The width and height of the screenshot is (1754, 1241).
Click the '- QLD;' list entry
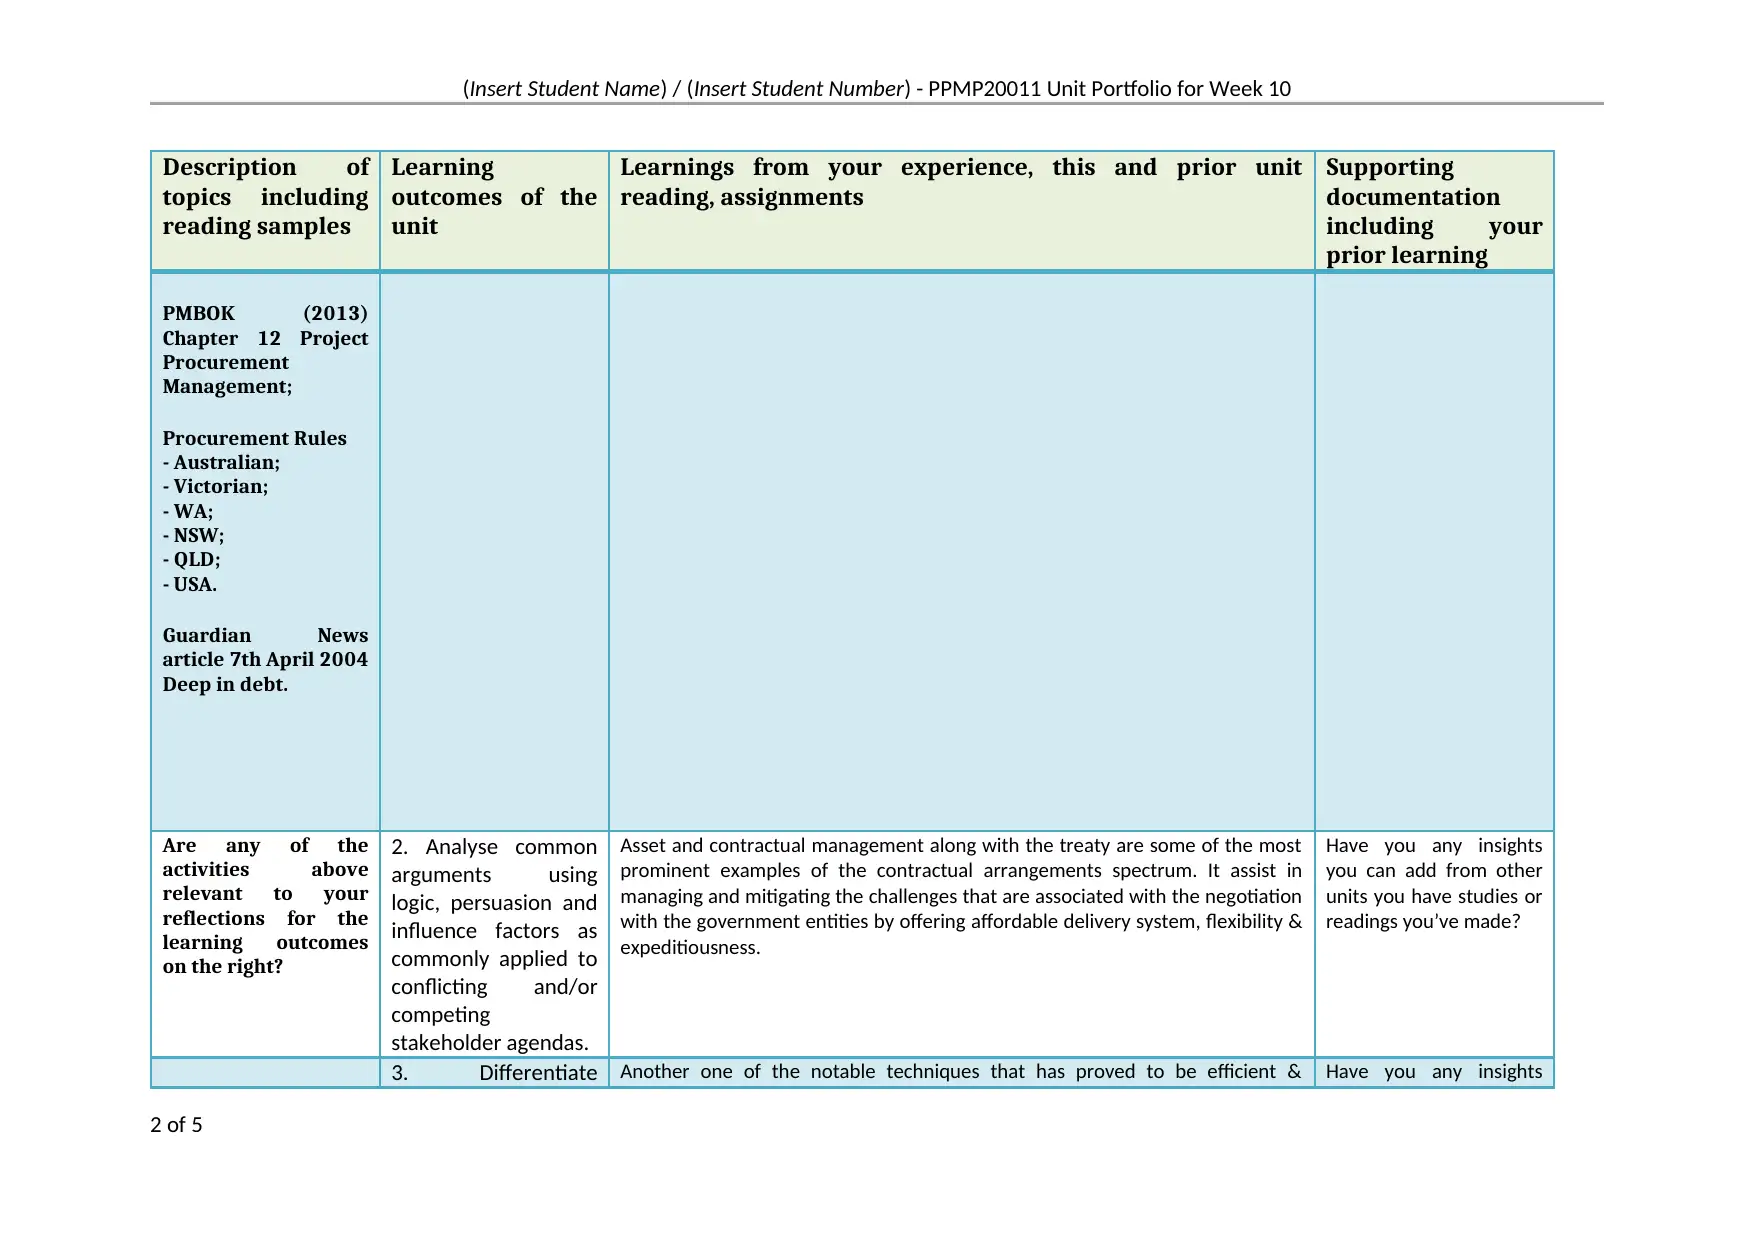(x=191, y=559)
